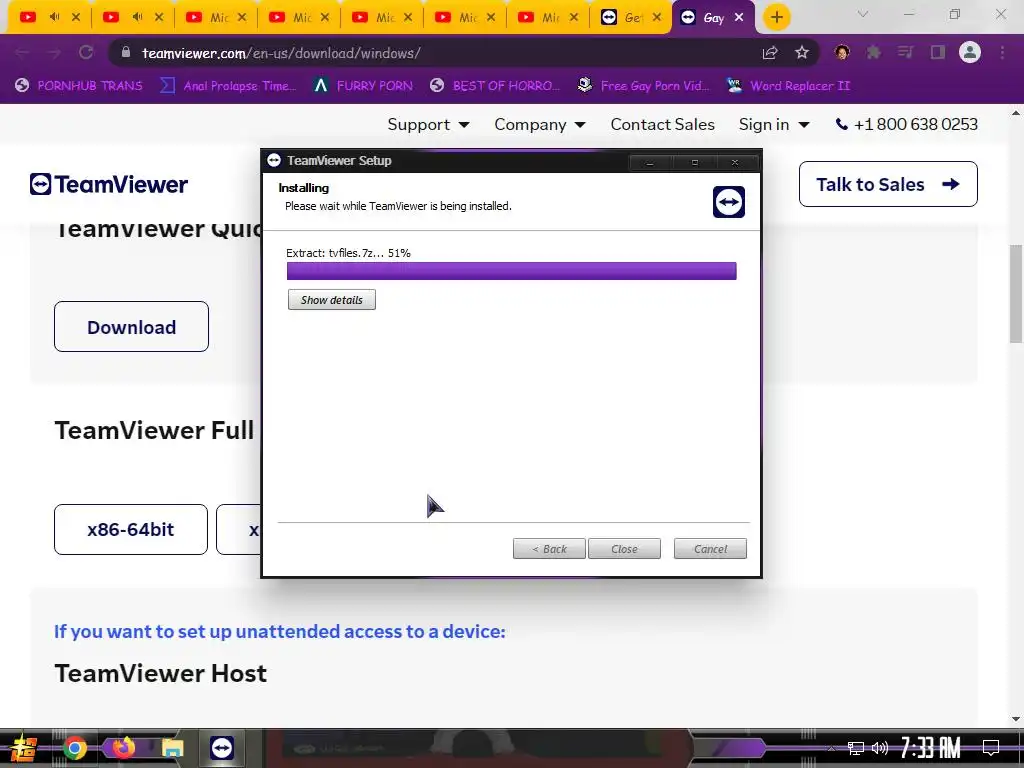Screen dimensions: 1024x768
Task: Open the volume control in the tray
Action: [880, 748]
